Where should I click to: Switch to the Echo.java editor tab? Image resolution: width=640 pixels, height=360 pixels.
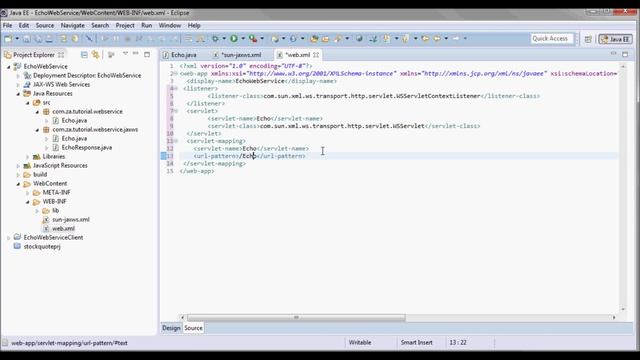tap(180, 55)
